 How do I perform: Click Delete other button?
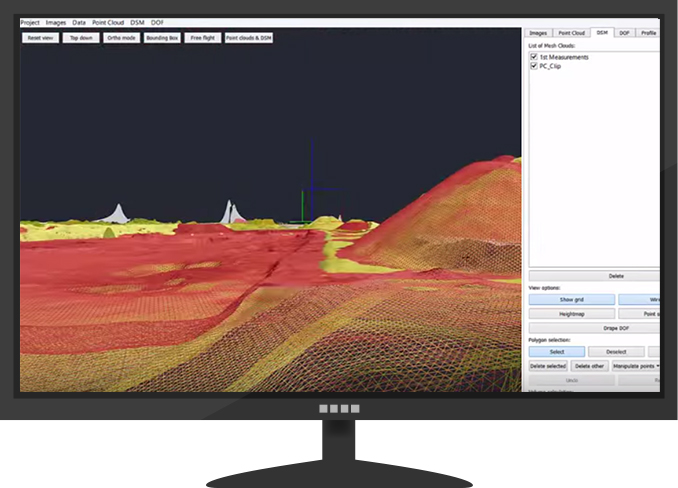(589, 366)
